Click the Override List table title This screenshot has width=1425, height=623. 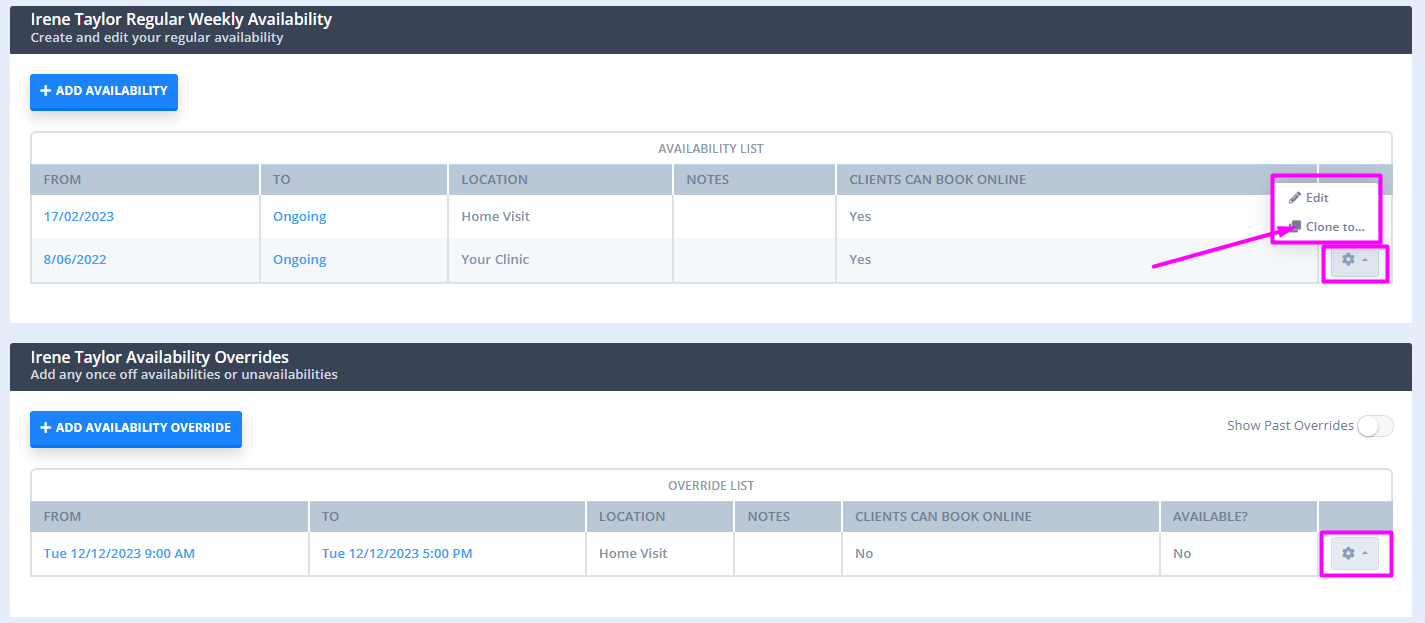tap(711, 485)
